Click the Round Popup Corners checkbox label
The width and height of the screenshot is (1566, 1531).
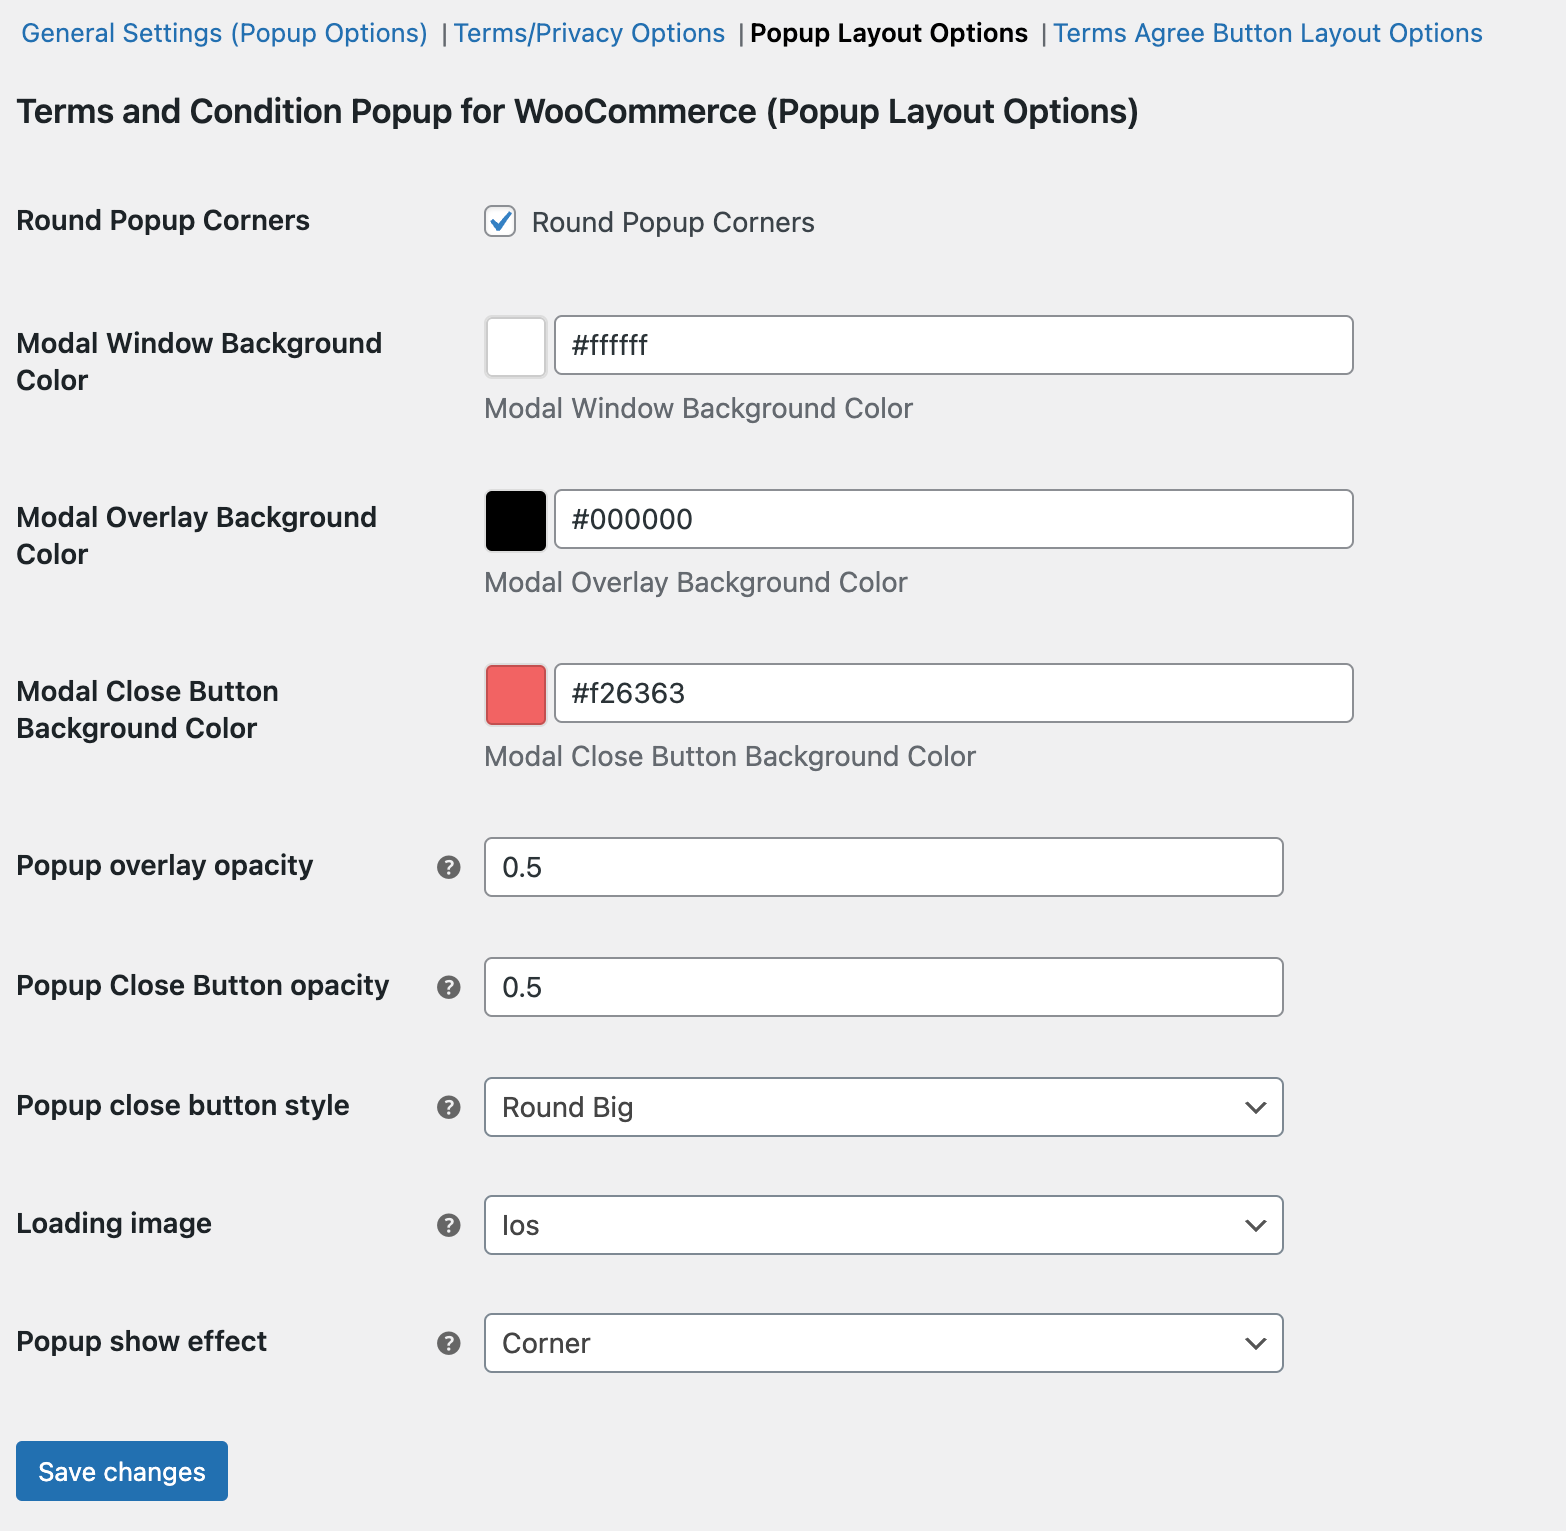[673, 222]
